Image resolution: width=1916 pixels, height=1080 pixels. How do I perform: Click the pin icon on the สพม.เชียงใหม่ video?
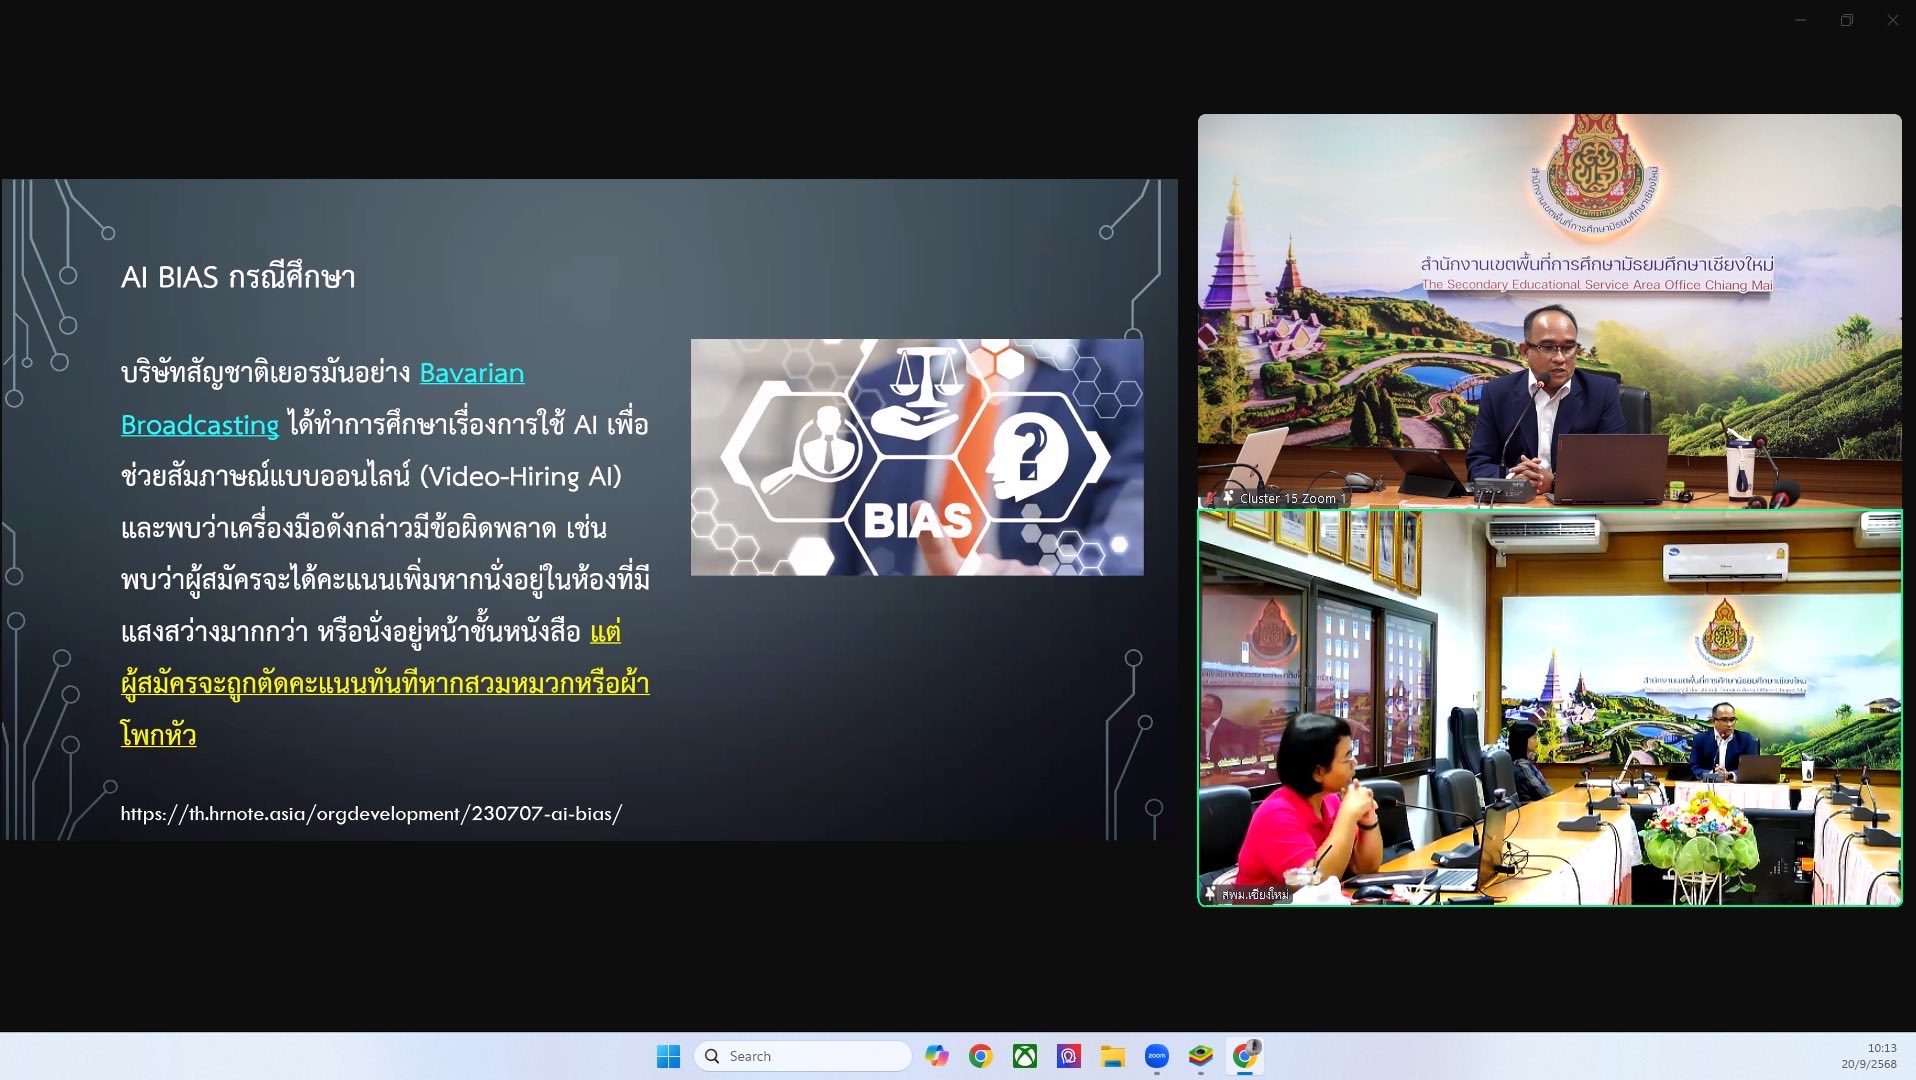click(1210, 894)
